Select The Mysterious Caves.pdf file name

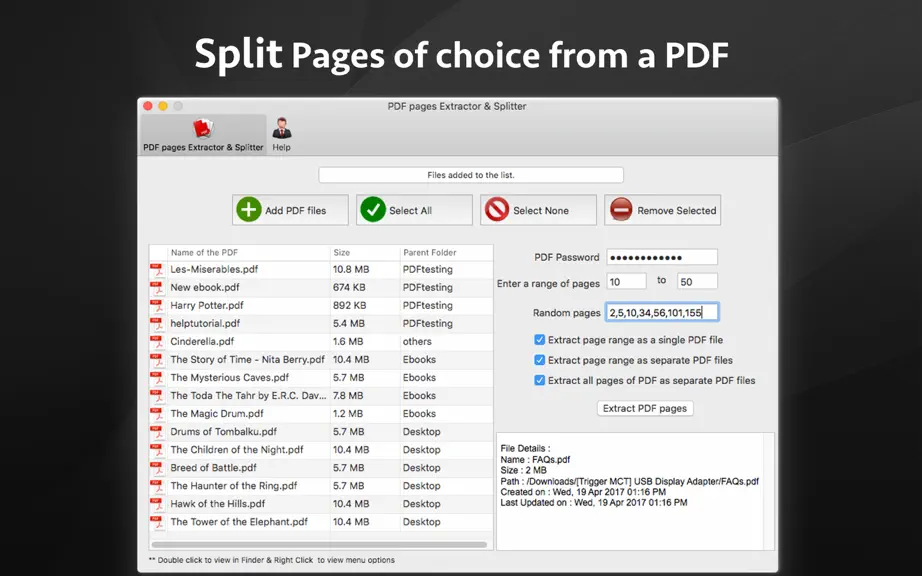230,377
